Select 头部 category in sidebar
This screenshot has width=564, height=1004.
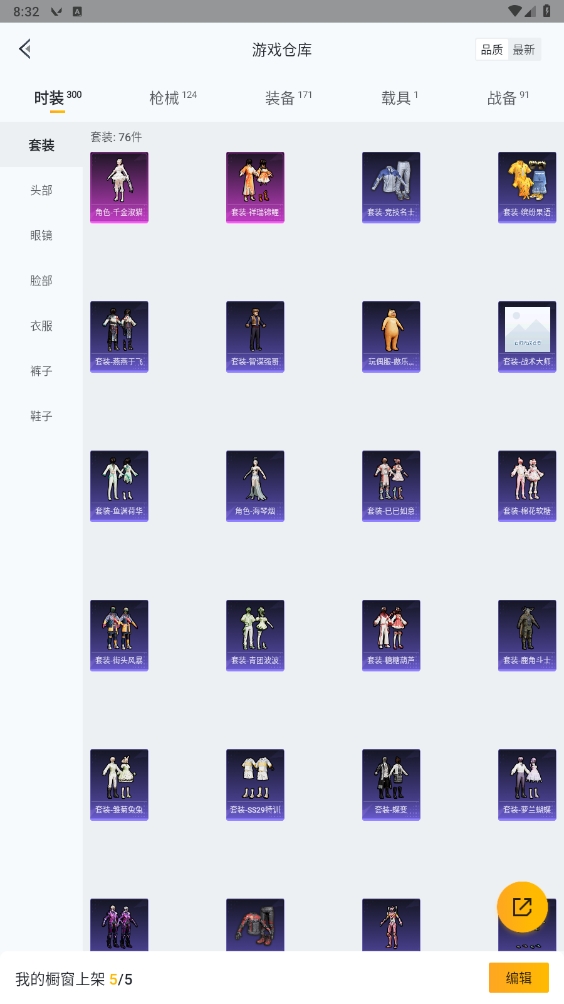(x=42, y=190)
